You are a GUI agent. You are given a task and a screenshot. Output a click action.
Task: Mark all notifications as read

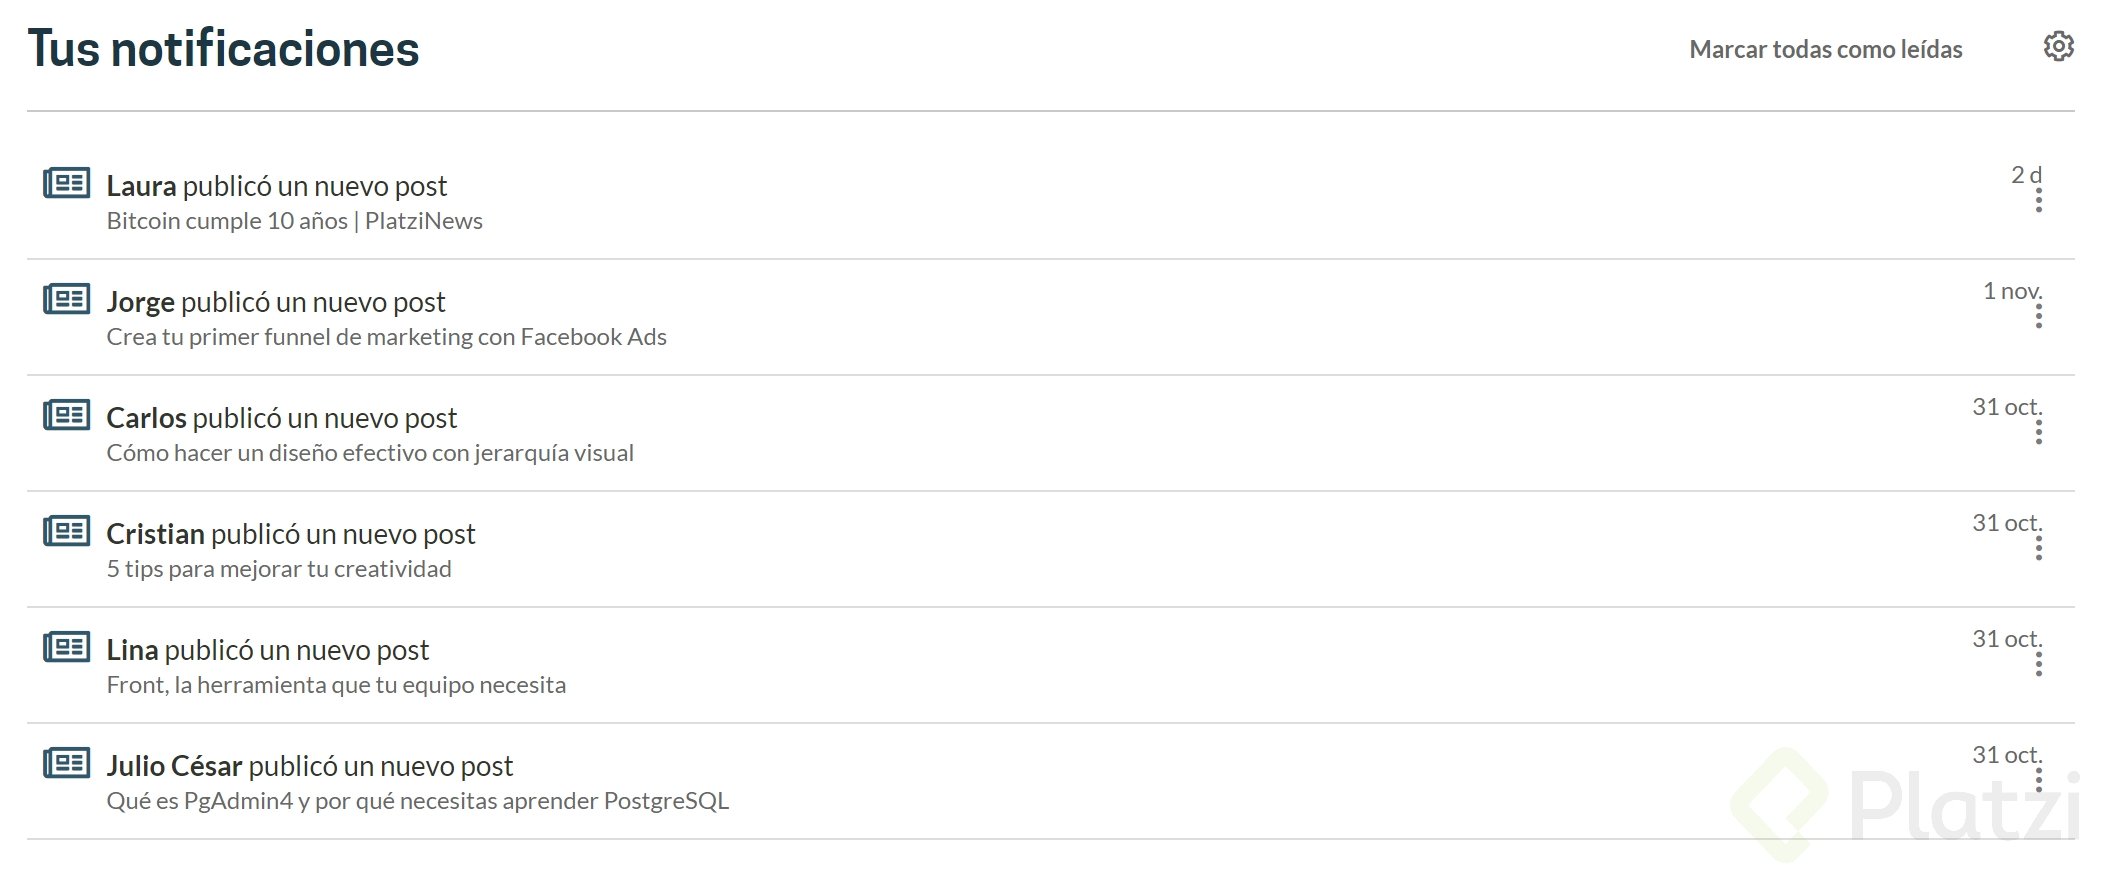click(1825, 49)
